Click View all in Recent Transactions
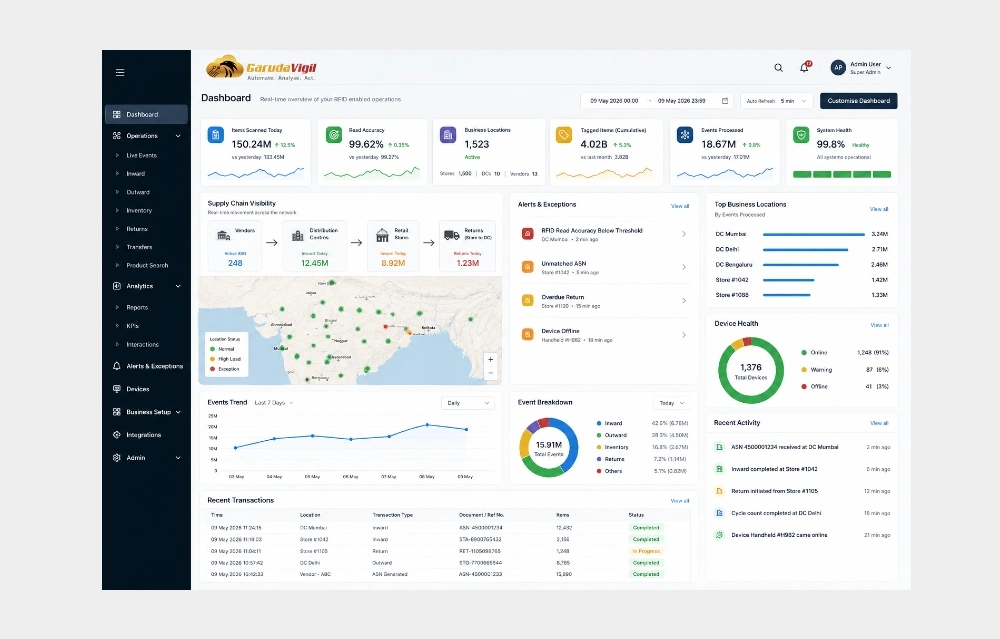Viewport: 1000px width, 639px height. 680,501
